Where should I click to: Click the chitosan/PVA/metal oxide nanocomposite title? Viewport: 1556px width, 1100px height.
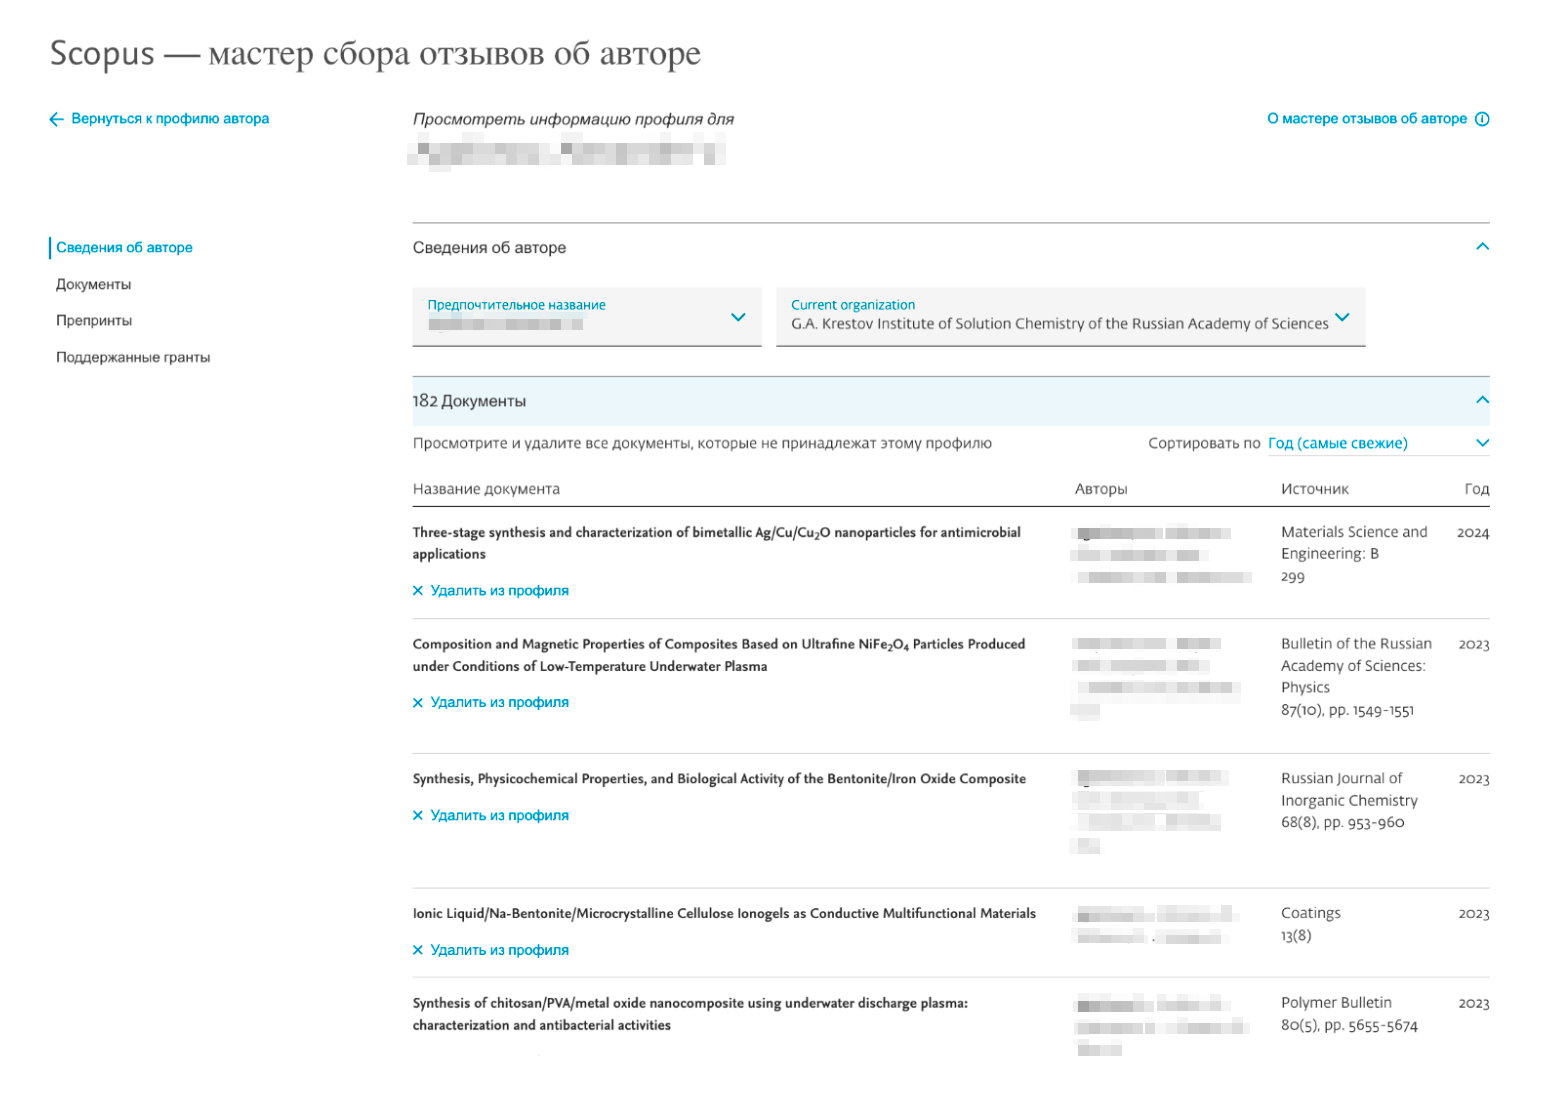point(690,1015)
